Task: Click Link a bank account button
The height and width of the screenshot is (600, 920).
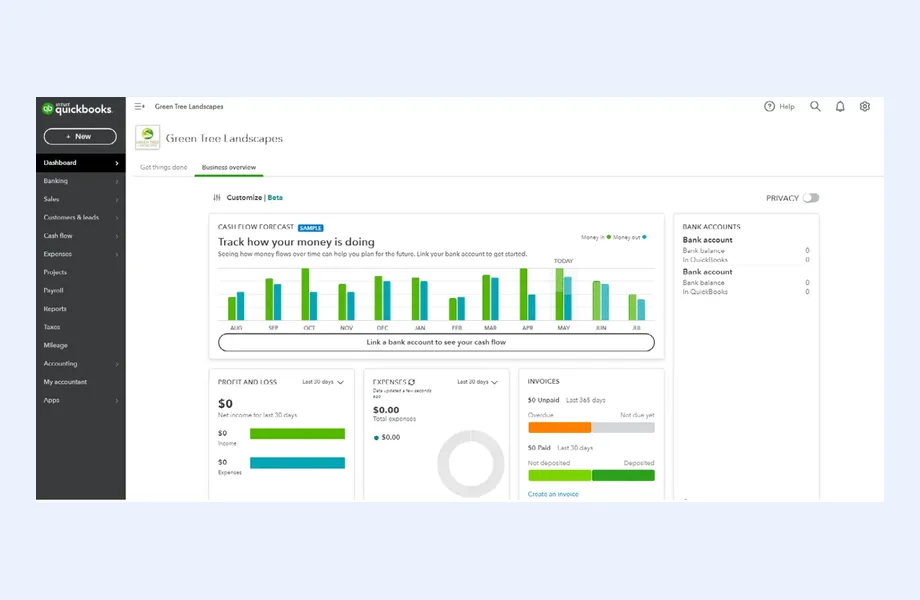Action: pyautogui.click(x=436, y=342)
